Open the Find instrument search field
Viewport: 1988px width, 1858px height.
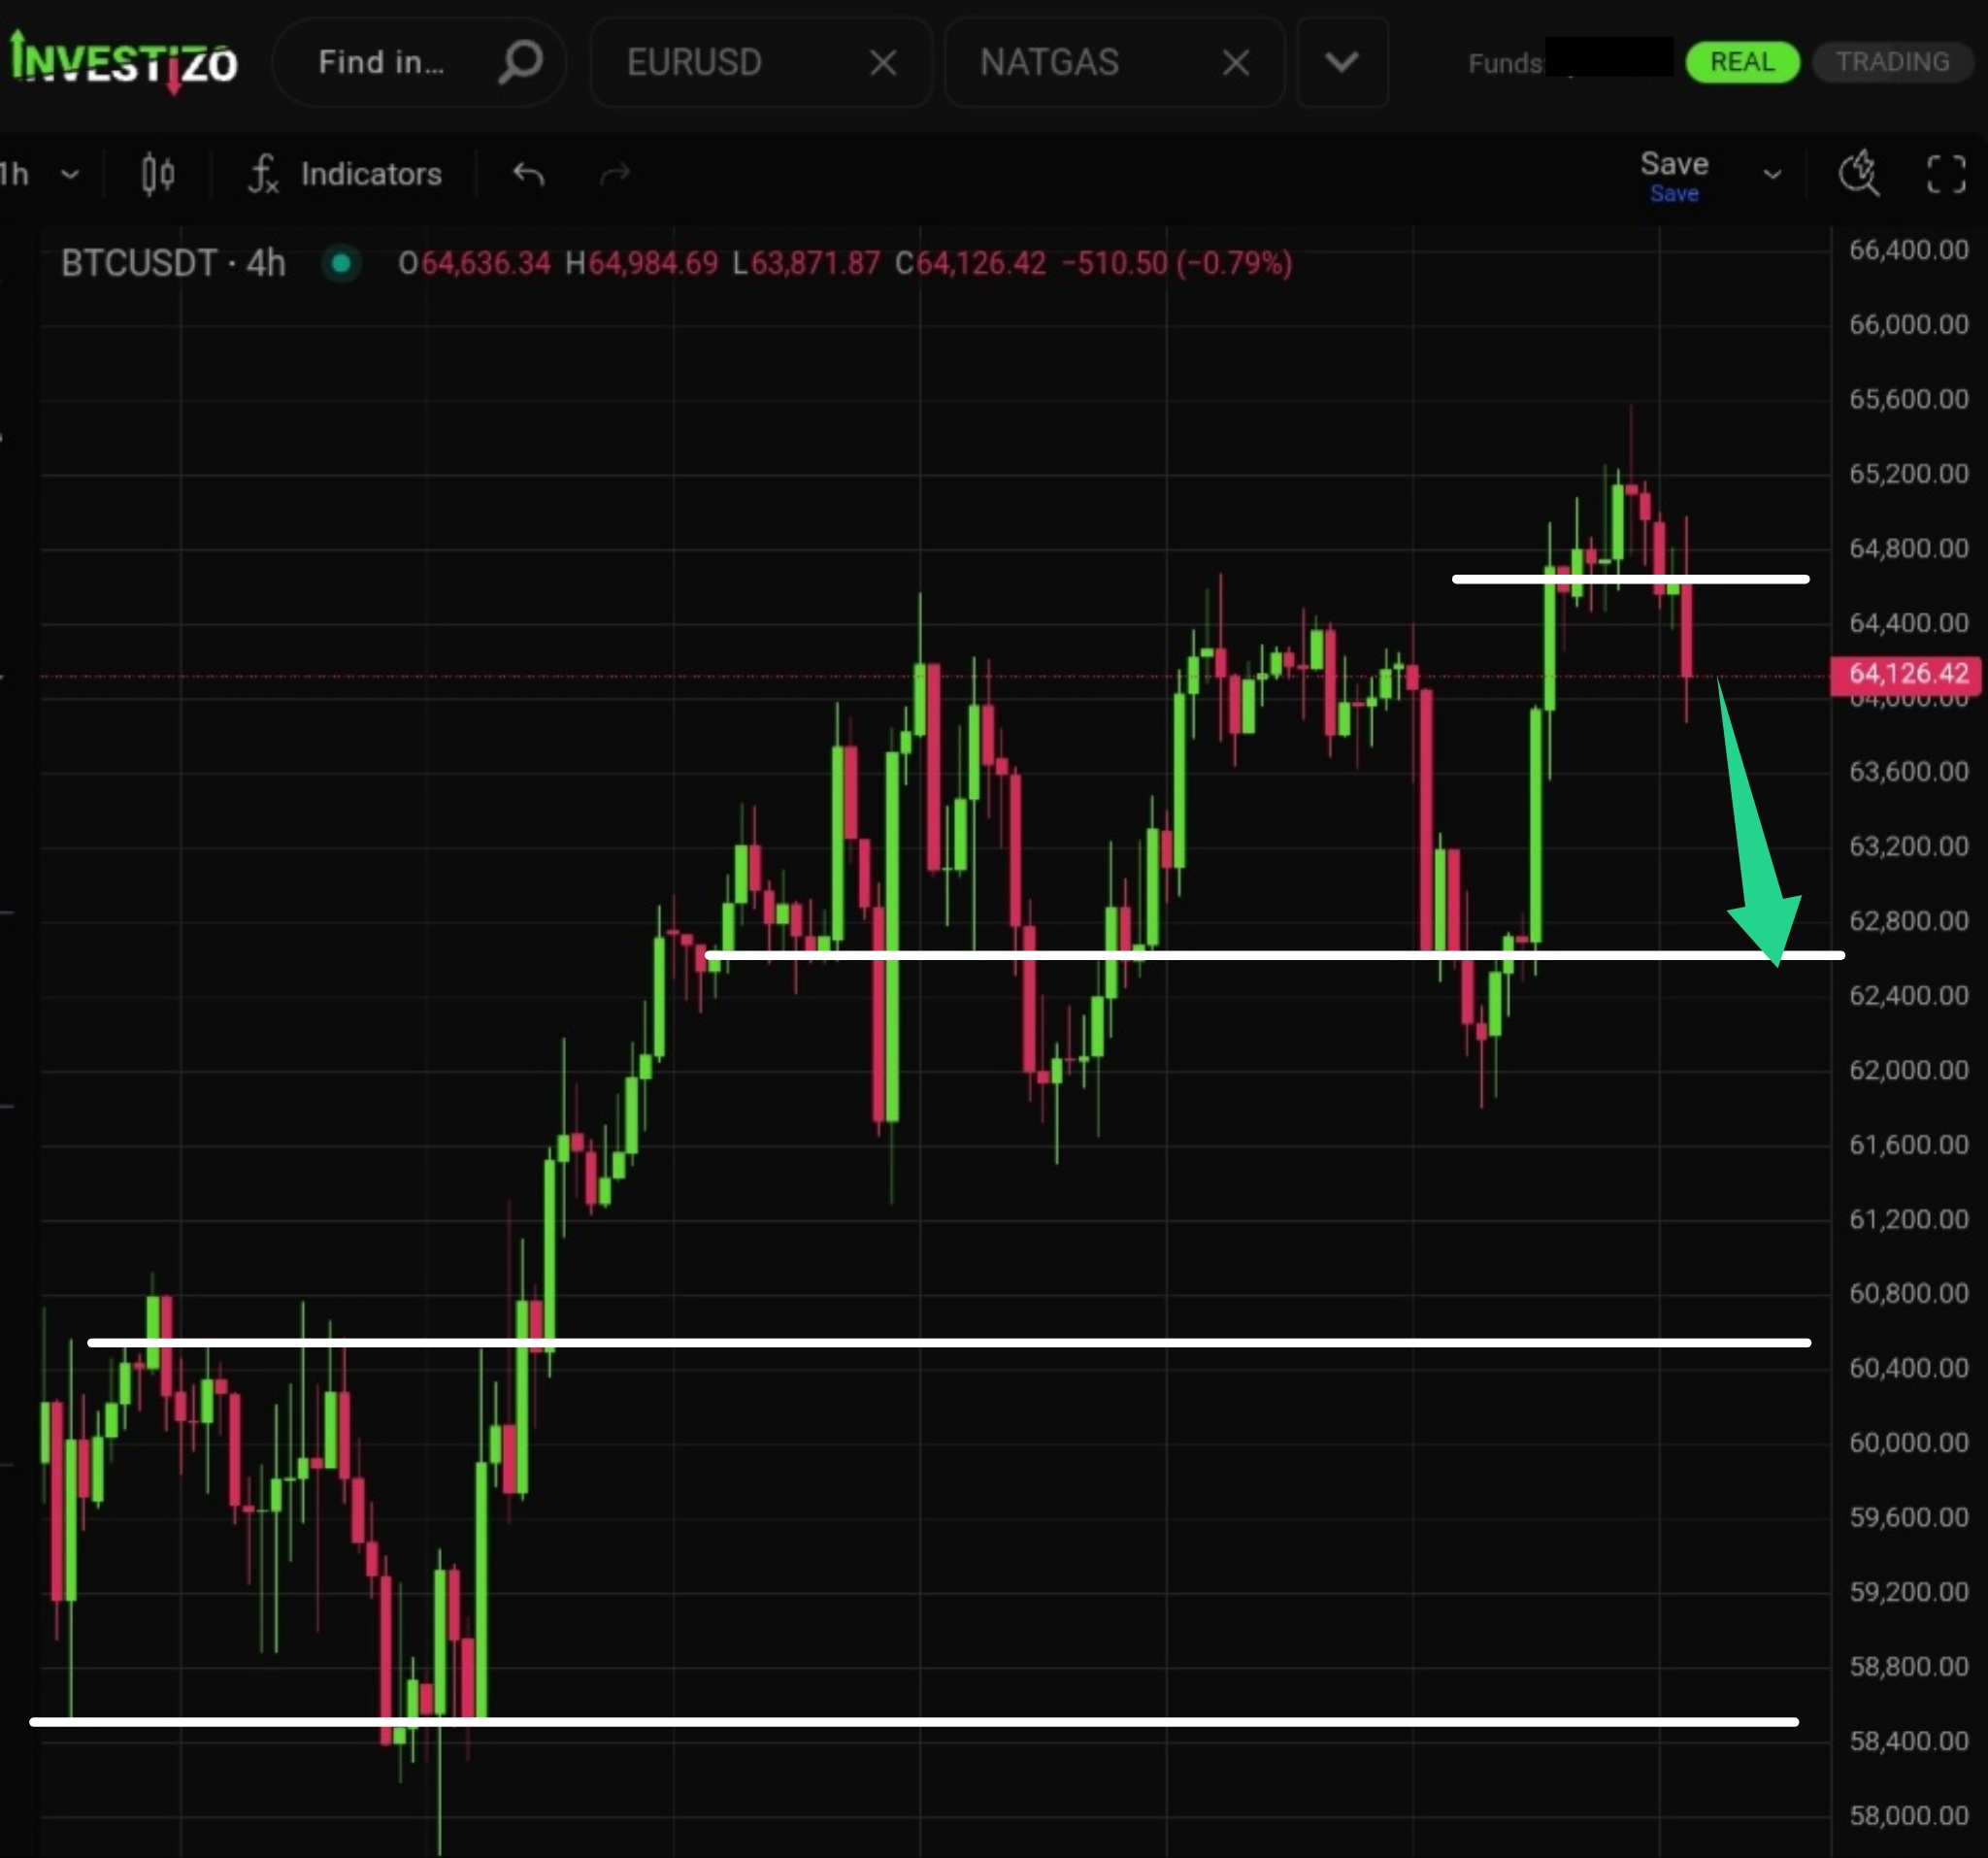click(419, 62)
